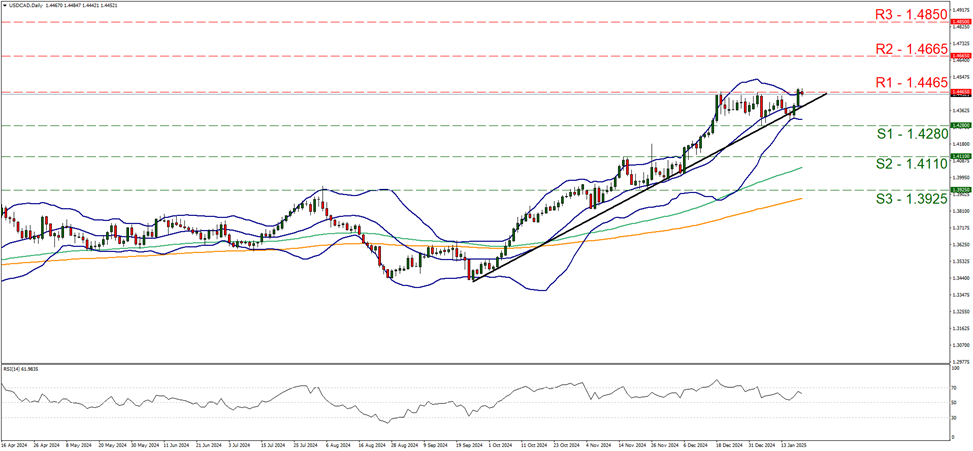Click the red 1.4465 price tag on axis
This screenshot has width=973, height=451.
point(956,92)
